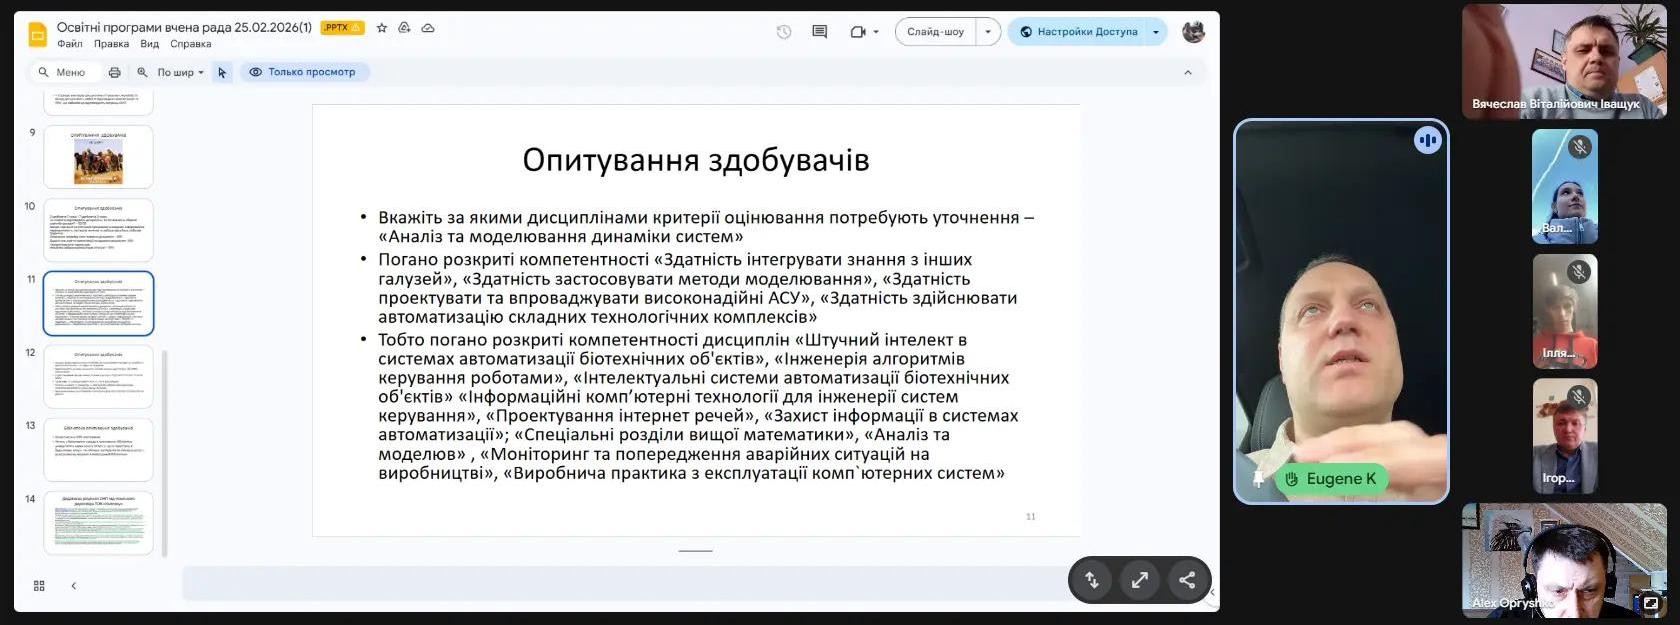1680x625 pixels.
Task: Click Eugene K speaking indicator icon
Action: click(1427, 141)
